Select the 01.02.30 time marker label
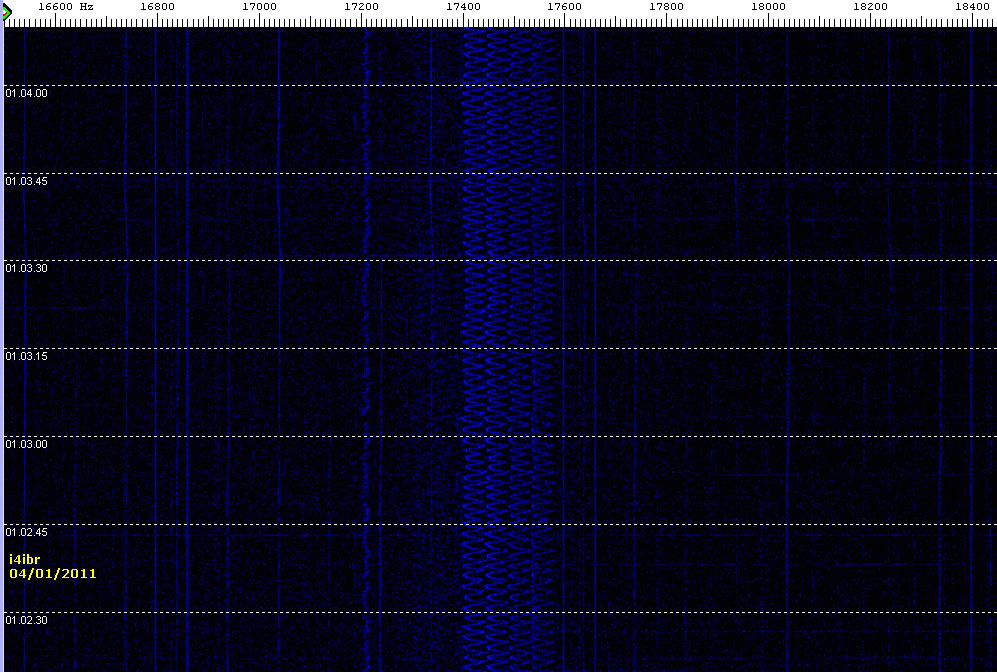 tap(26, 620)
